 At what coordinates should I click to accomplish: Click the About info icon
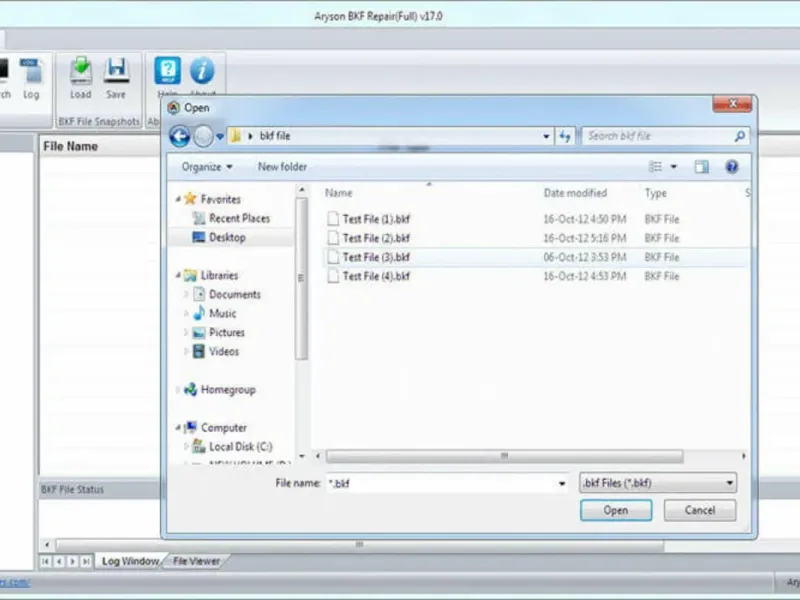[202, 71]
